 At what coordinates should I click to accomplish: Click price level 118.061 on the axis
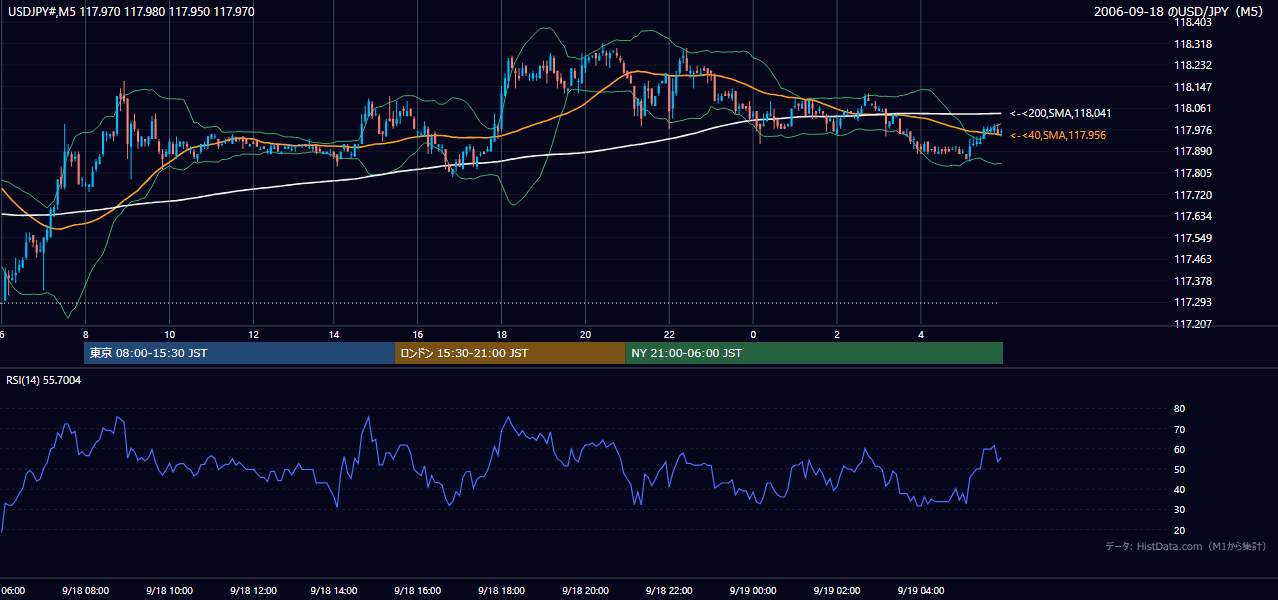pyautogui.click(x=1192, y=108)
